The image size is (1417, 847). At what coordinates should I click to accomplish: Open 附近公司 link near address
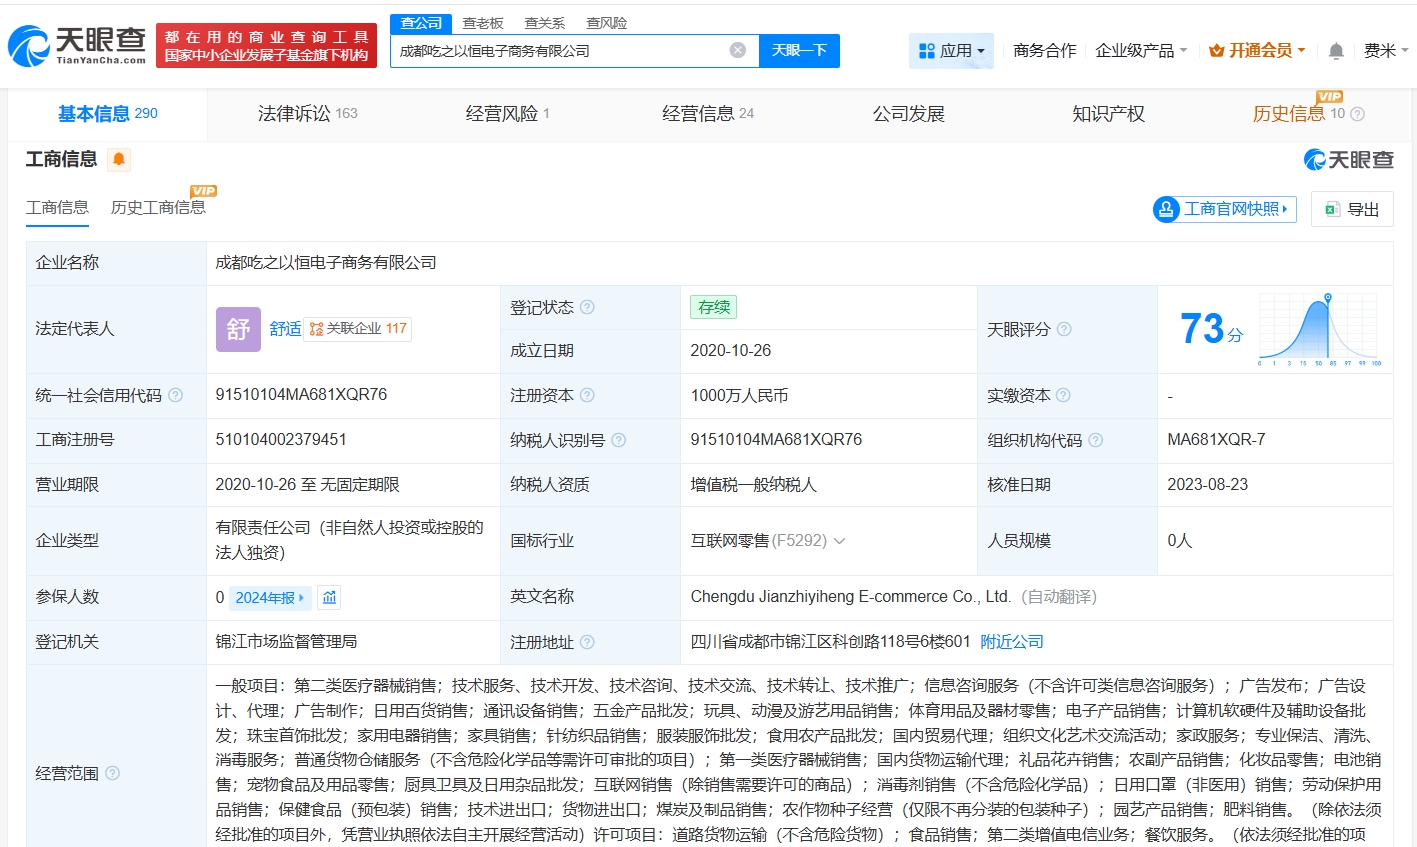1011,642
